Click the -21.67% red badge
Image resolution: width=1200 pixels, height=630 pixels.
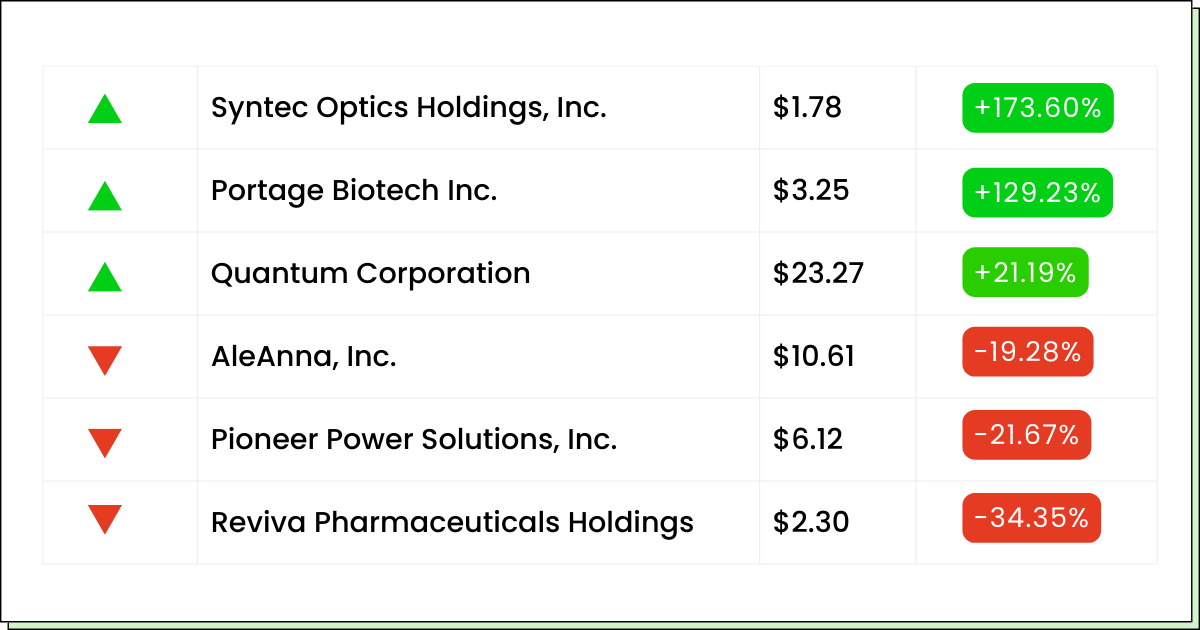[x=1026, y=435]
